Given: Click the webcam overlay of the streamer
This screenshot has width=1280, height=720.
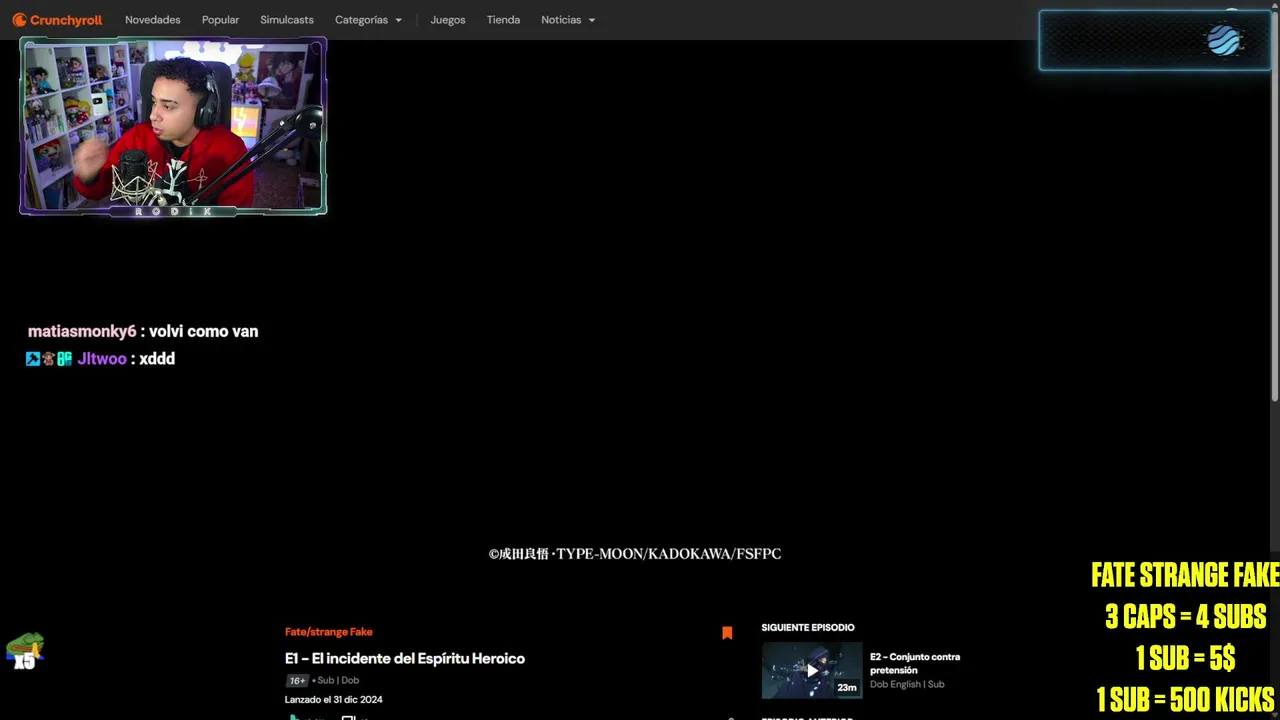Looking at the screenshot, I should (173, 126).
